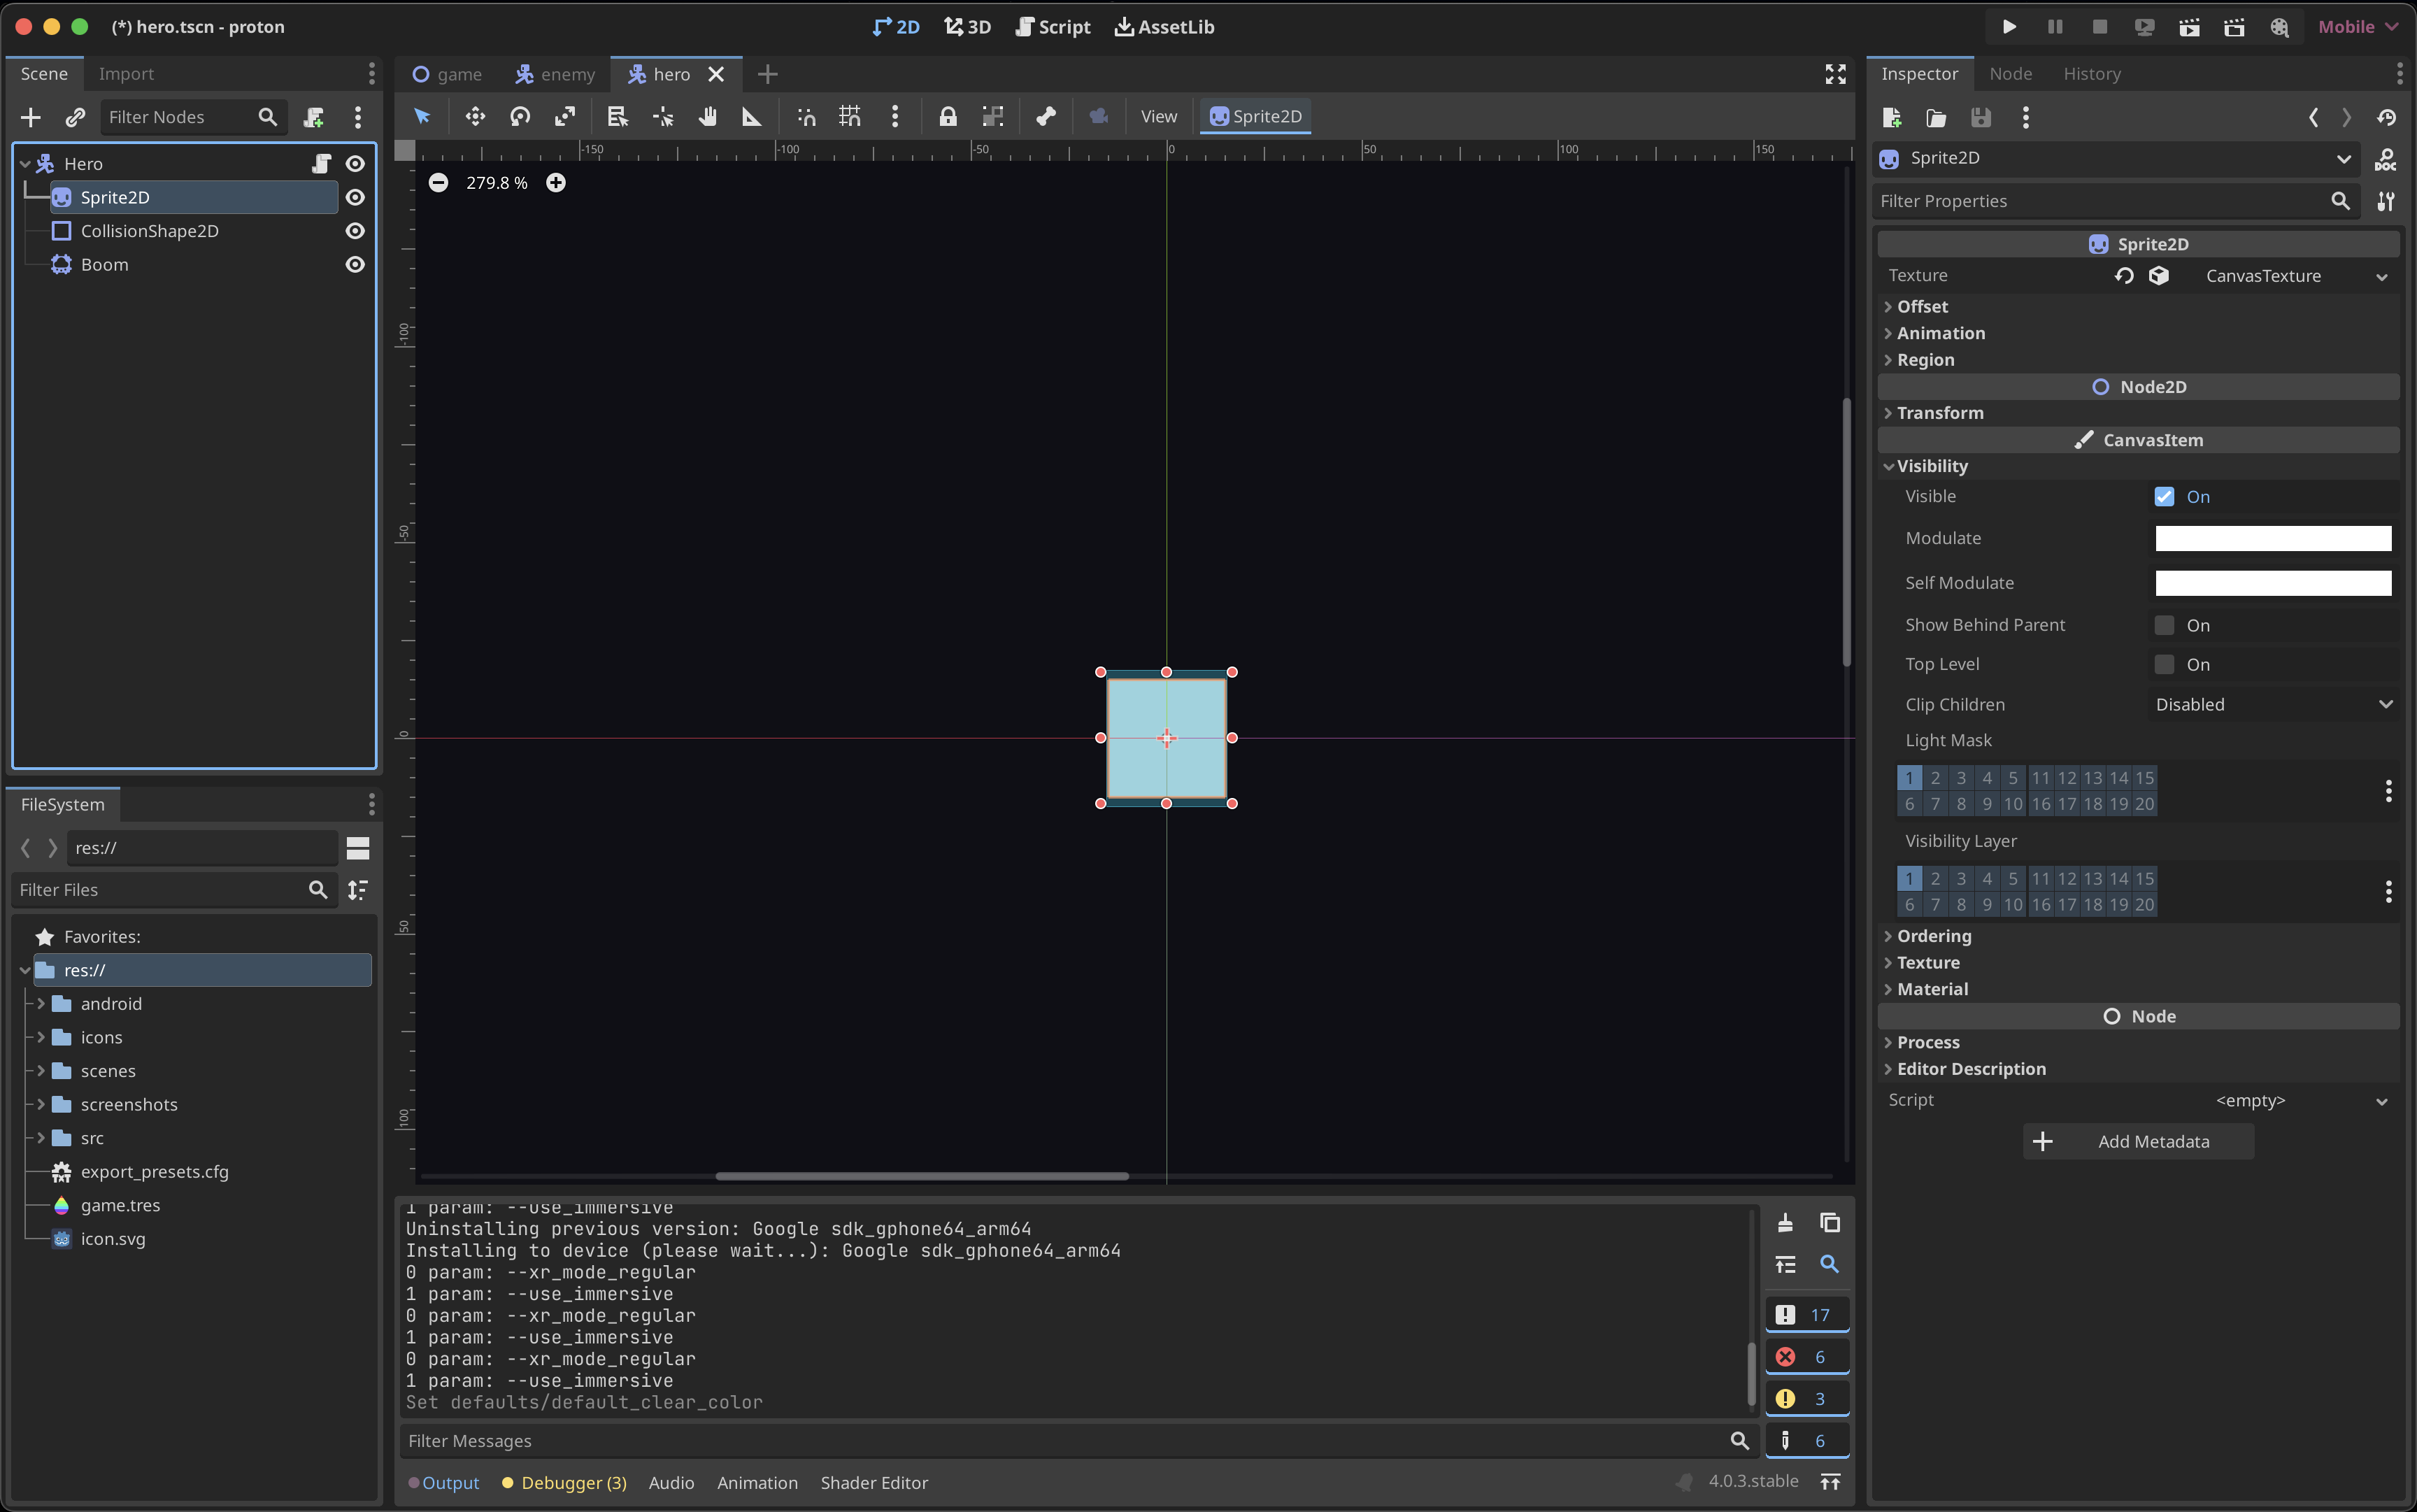Add a new child node plus icon

(x=31, y=117)
